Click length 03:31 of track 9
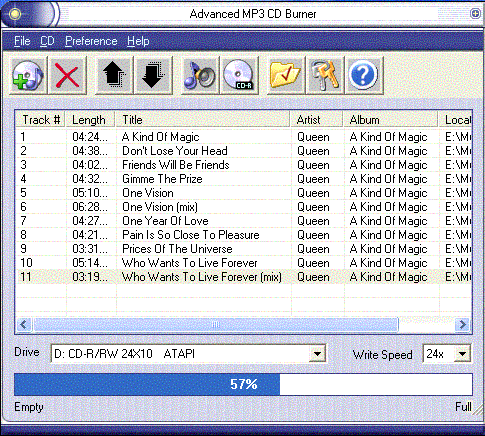This screenshot has height=436, width=485. point(90,249)
